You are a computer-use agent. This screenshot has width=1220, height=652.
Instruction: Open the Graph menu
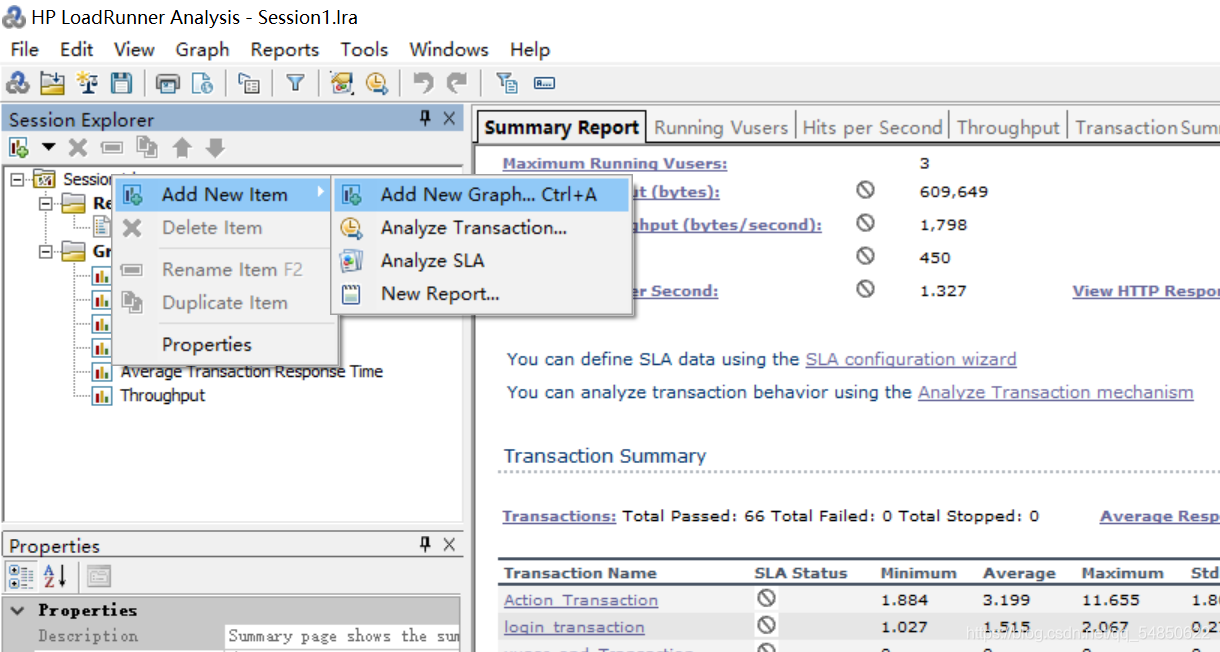point(202,49)
